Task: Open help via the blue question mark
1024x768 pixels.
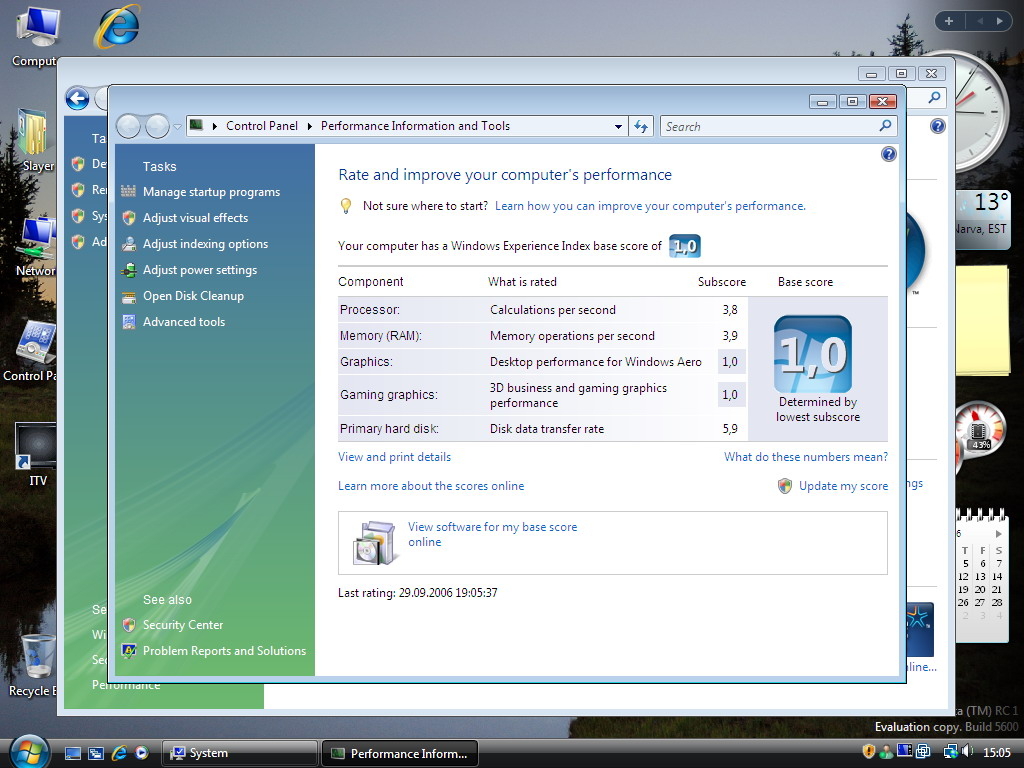Action: point(888,154)
